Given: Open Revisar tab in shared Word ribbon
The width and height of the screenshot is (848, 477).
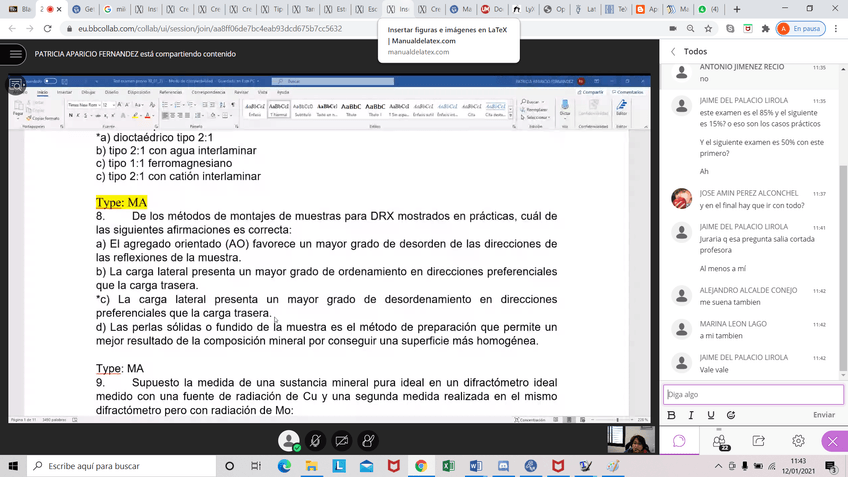Looking at the screenshot, I should coord(241,92).
